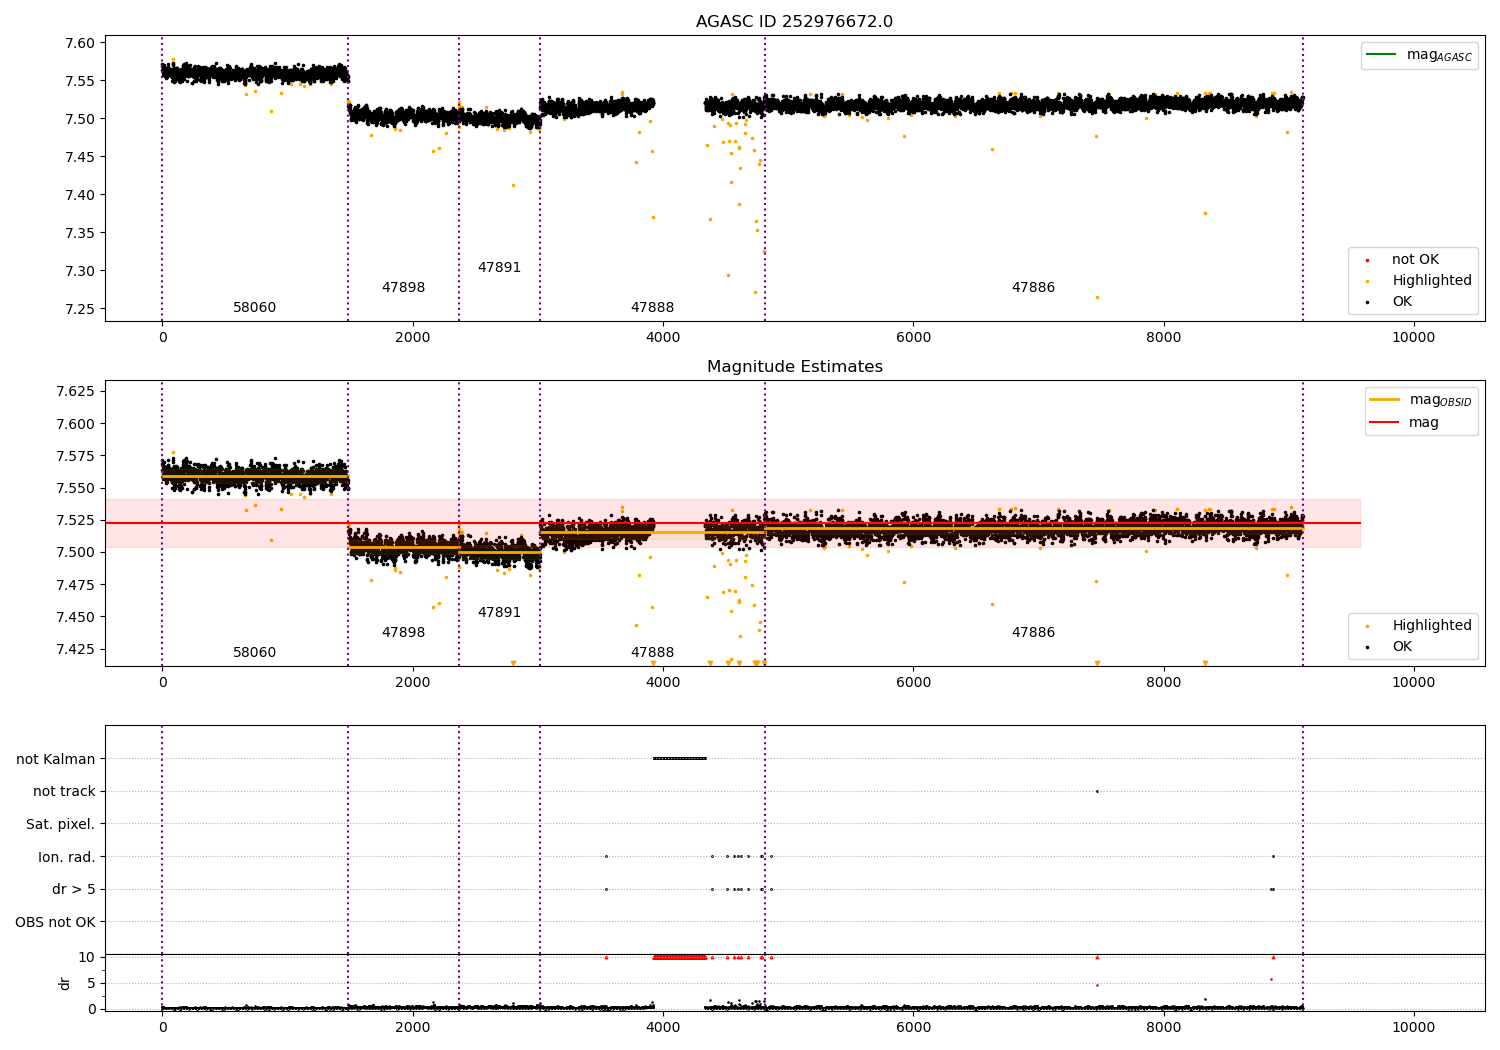Click the red dr=10 segment near 4000
Image resolution: width=1500 pixels, height=1050 pixels.
coord(680,957)
